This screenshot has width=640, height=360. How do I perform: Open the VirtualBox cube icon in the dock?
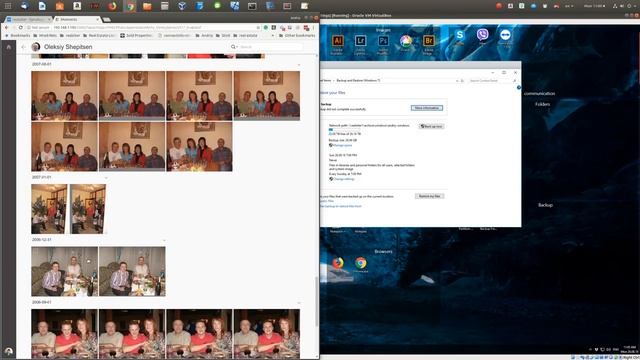[182, 6]
